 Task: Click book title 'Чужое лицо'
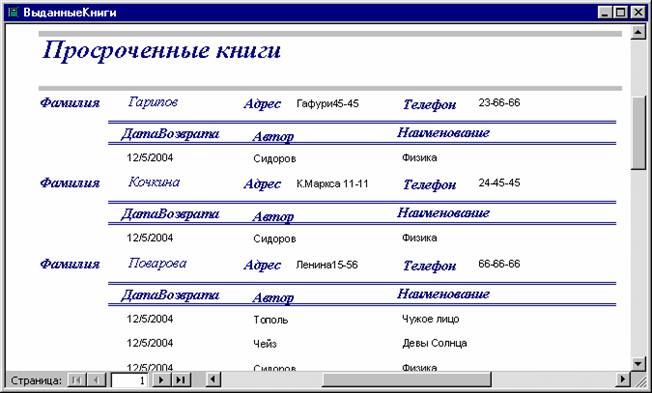[x=430, y=319]
